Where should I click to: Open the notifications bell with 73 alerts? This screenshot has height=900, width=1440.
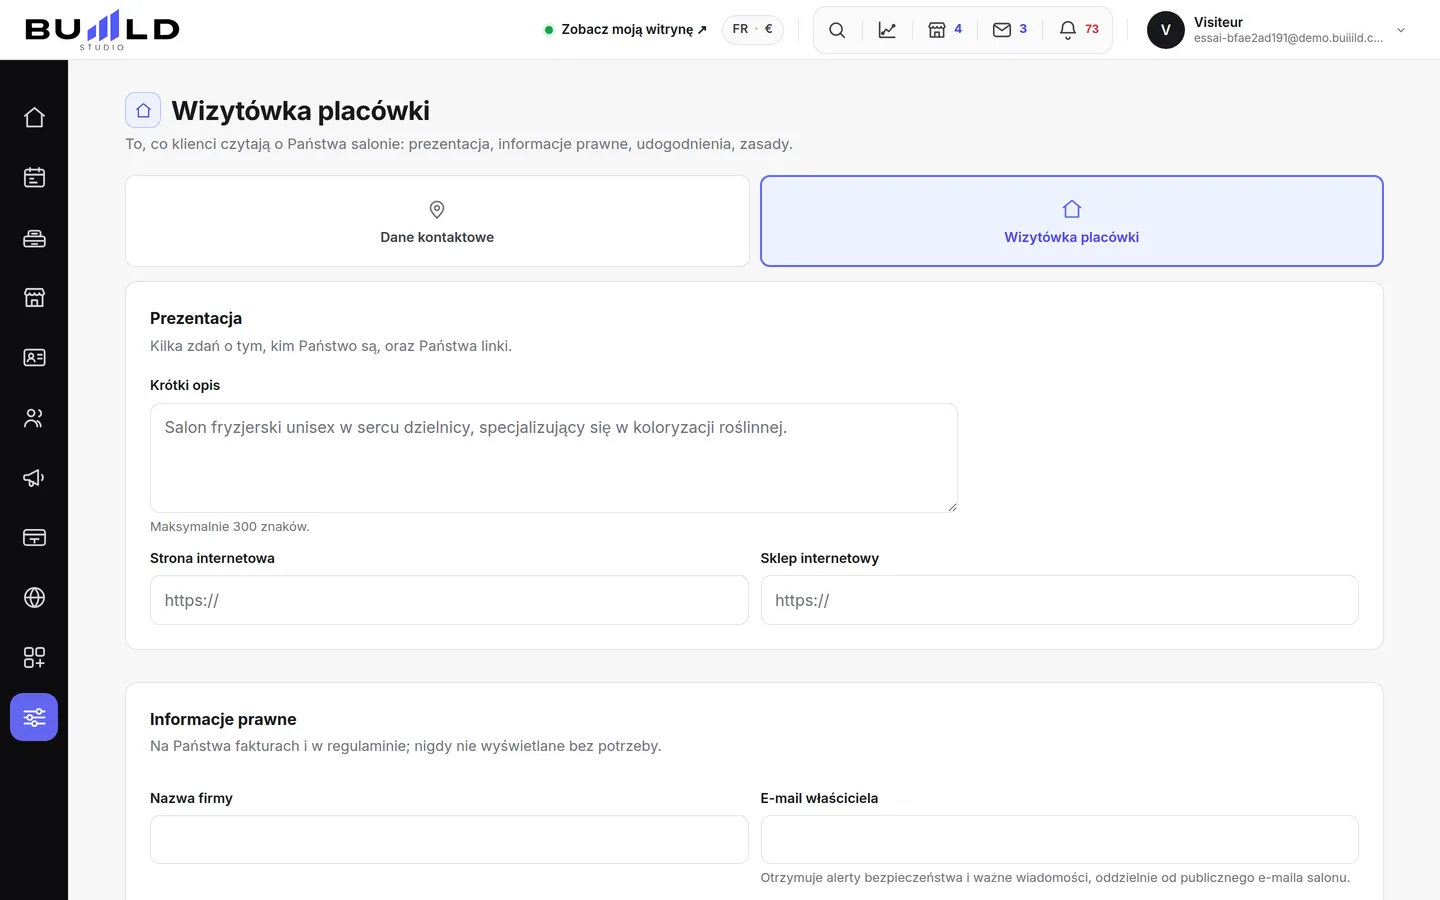1079,30
